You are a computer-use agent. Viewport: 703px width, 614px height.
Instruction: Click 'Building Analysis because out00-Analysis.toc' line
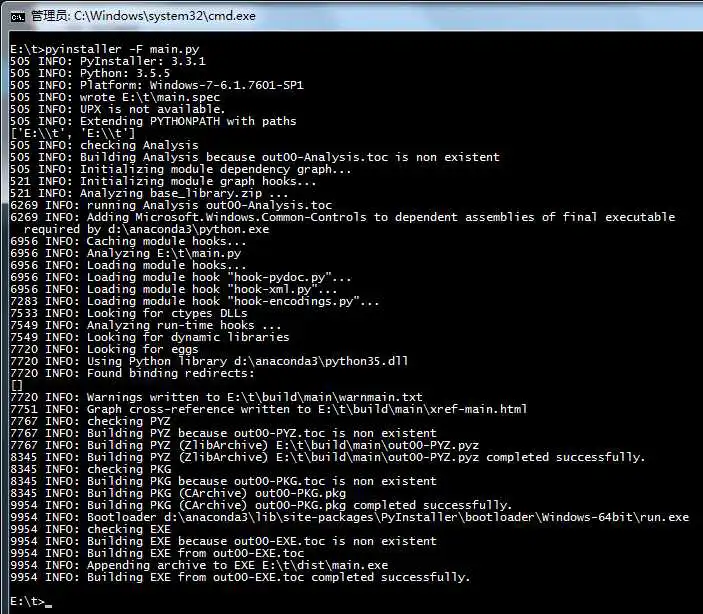coord(255,157)
